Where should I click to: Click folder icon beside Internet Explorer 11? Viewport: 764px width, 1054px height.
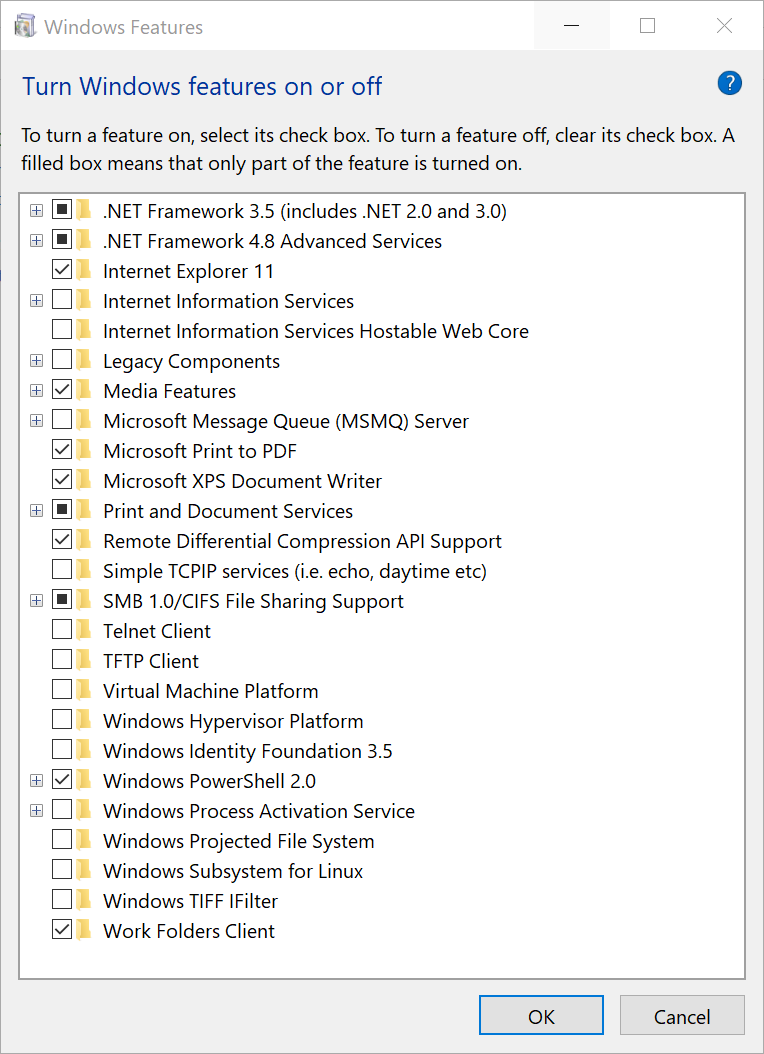(x=85, y=271)
